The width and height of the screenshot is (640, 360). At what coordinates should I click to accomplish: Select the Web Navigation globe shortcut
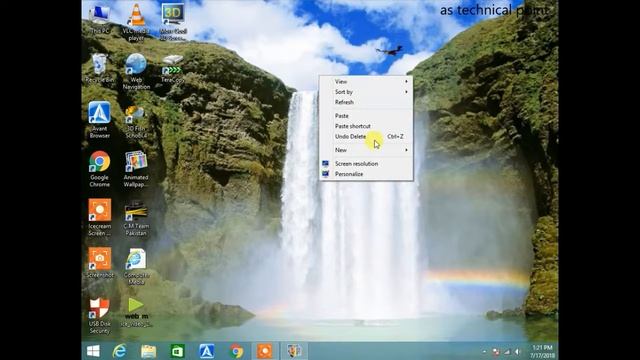(136, 71)
